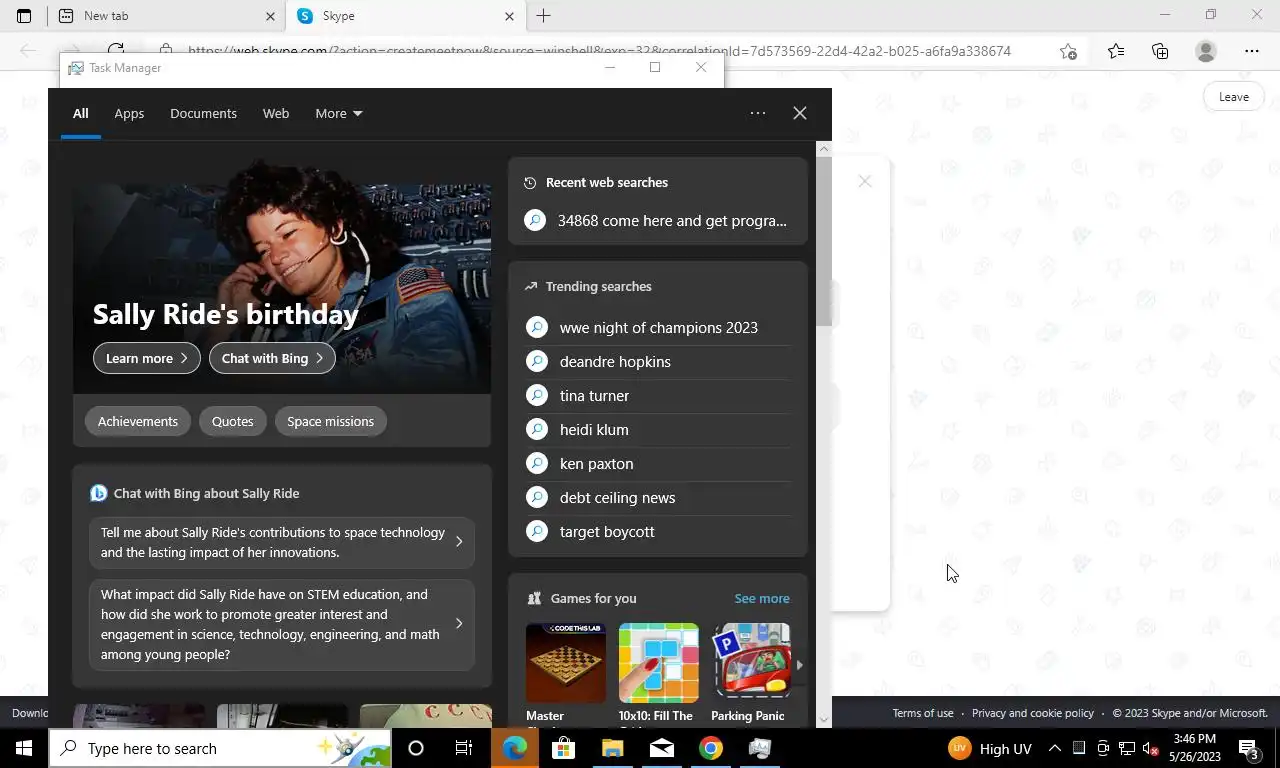Open search panel options ellipsis
1280x768 pixels.
(x=758, y=113)
